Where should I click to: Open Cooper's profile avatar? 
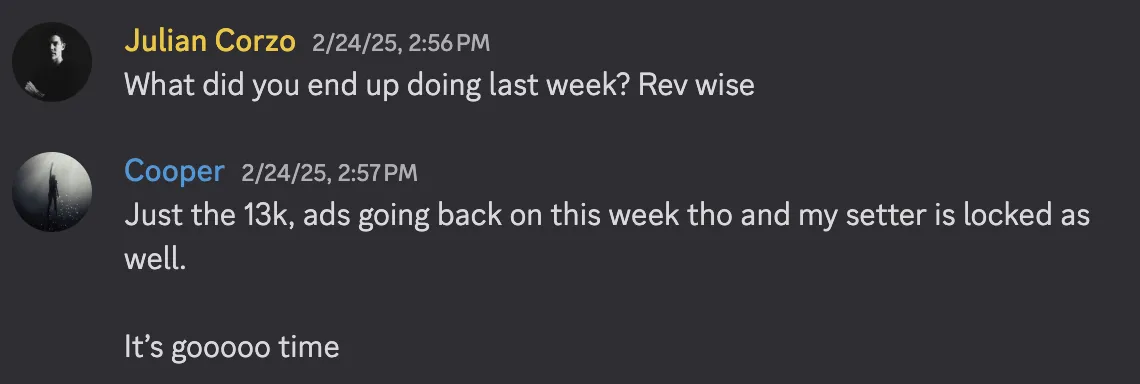[x=52, y=192]
